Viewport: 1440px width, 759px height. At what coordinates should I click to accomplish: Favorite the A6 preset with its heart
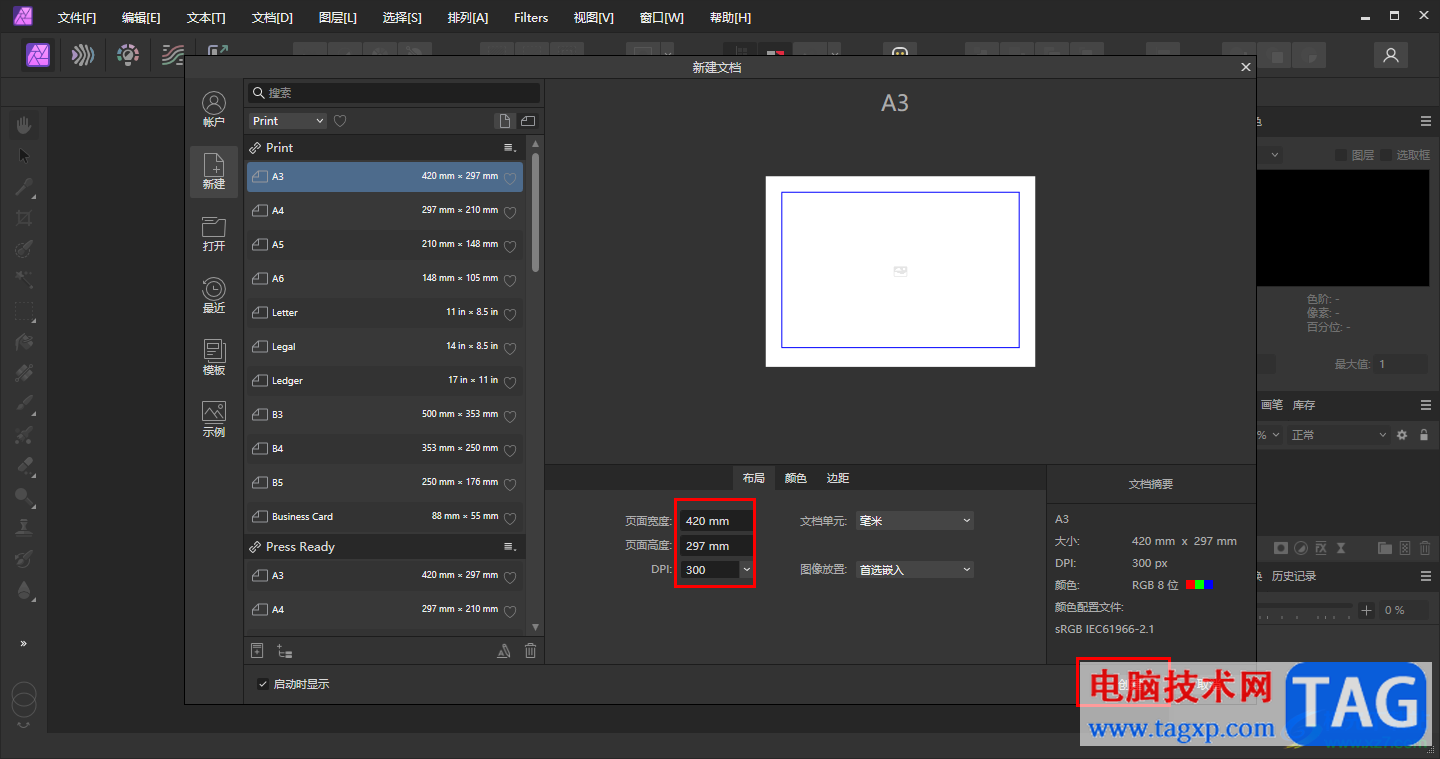pyautogui.click(x=510, y=281)
